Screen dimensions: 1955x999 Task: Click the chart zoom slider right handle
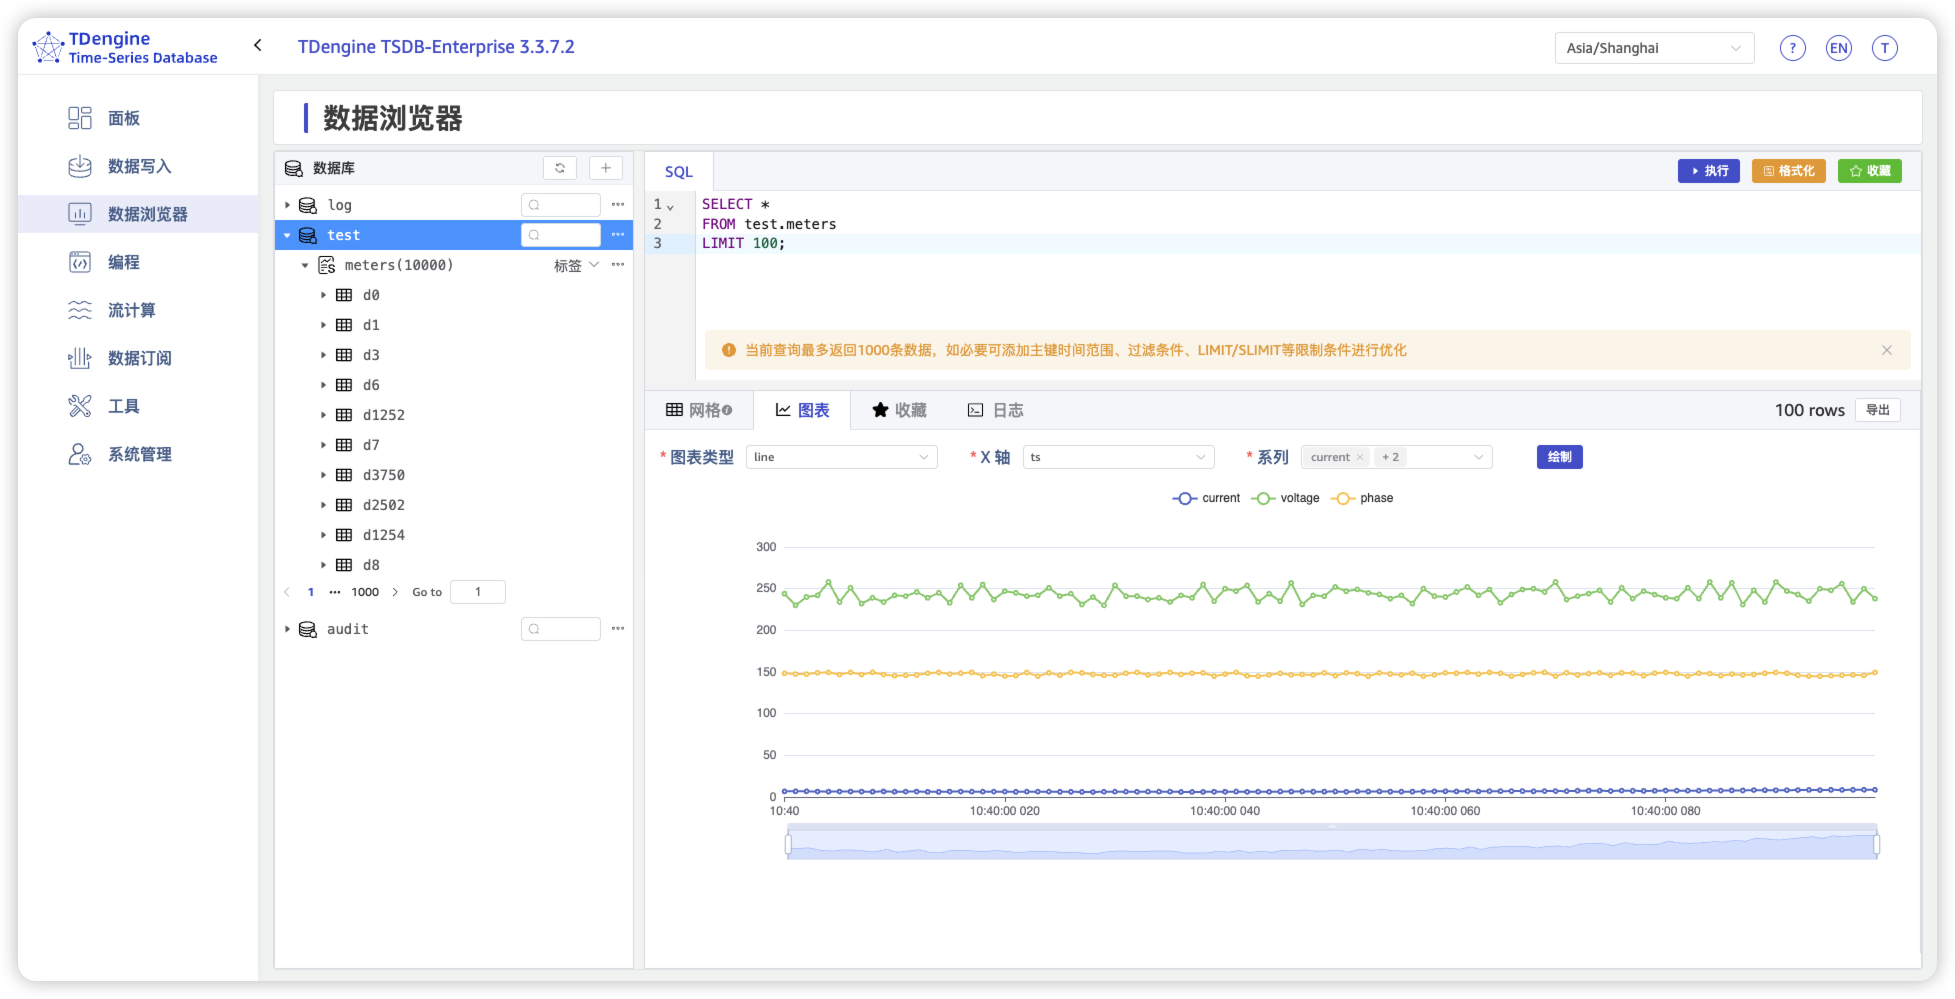coord(1876,845)
